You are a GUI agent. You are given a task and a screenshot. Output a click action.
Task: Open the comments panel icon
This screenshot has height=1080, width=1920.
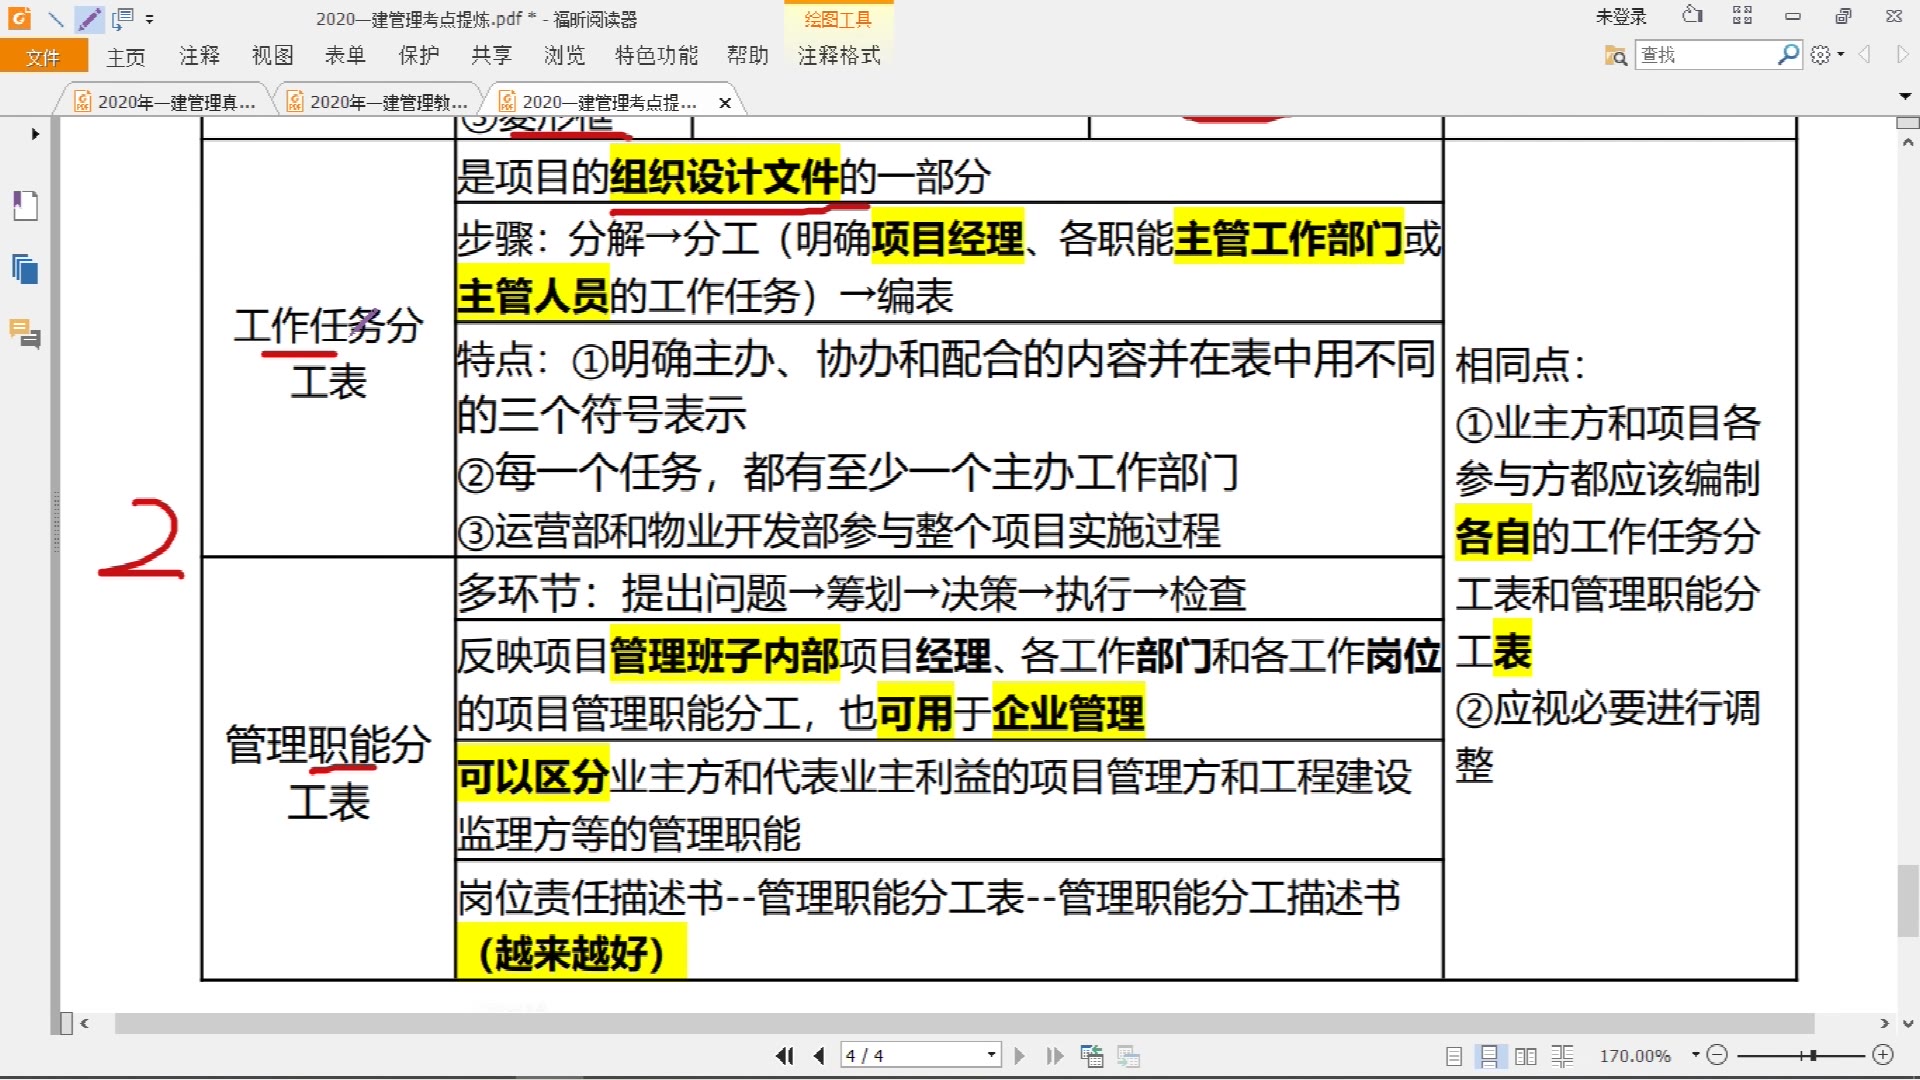[25, 333]
